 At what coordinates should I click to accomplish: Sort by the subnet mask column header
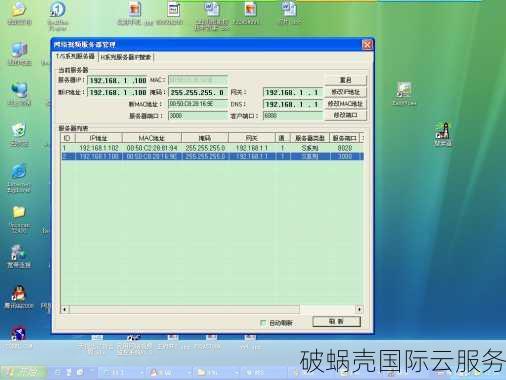(x=205, y=138)
